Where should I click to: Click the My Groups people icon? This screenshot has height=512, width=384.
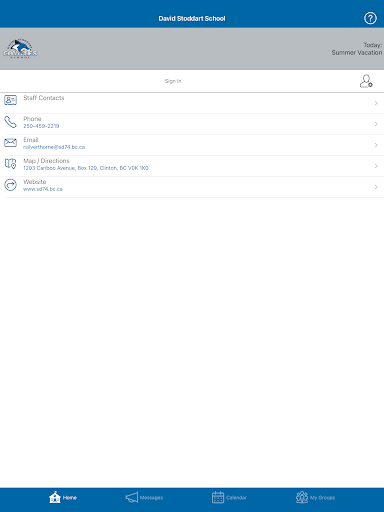302,497
